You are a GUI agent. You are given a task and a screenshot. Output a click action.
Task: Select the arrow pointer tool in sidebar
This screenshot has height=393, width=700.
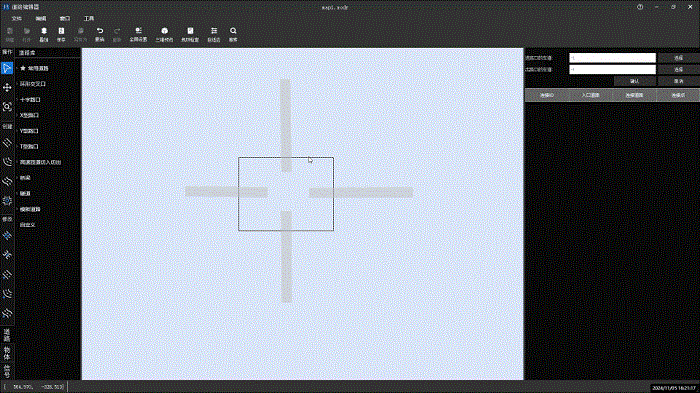(7, 68)
